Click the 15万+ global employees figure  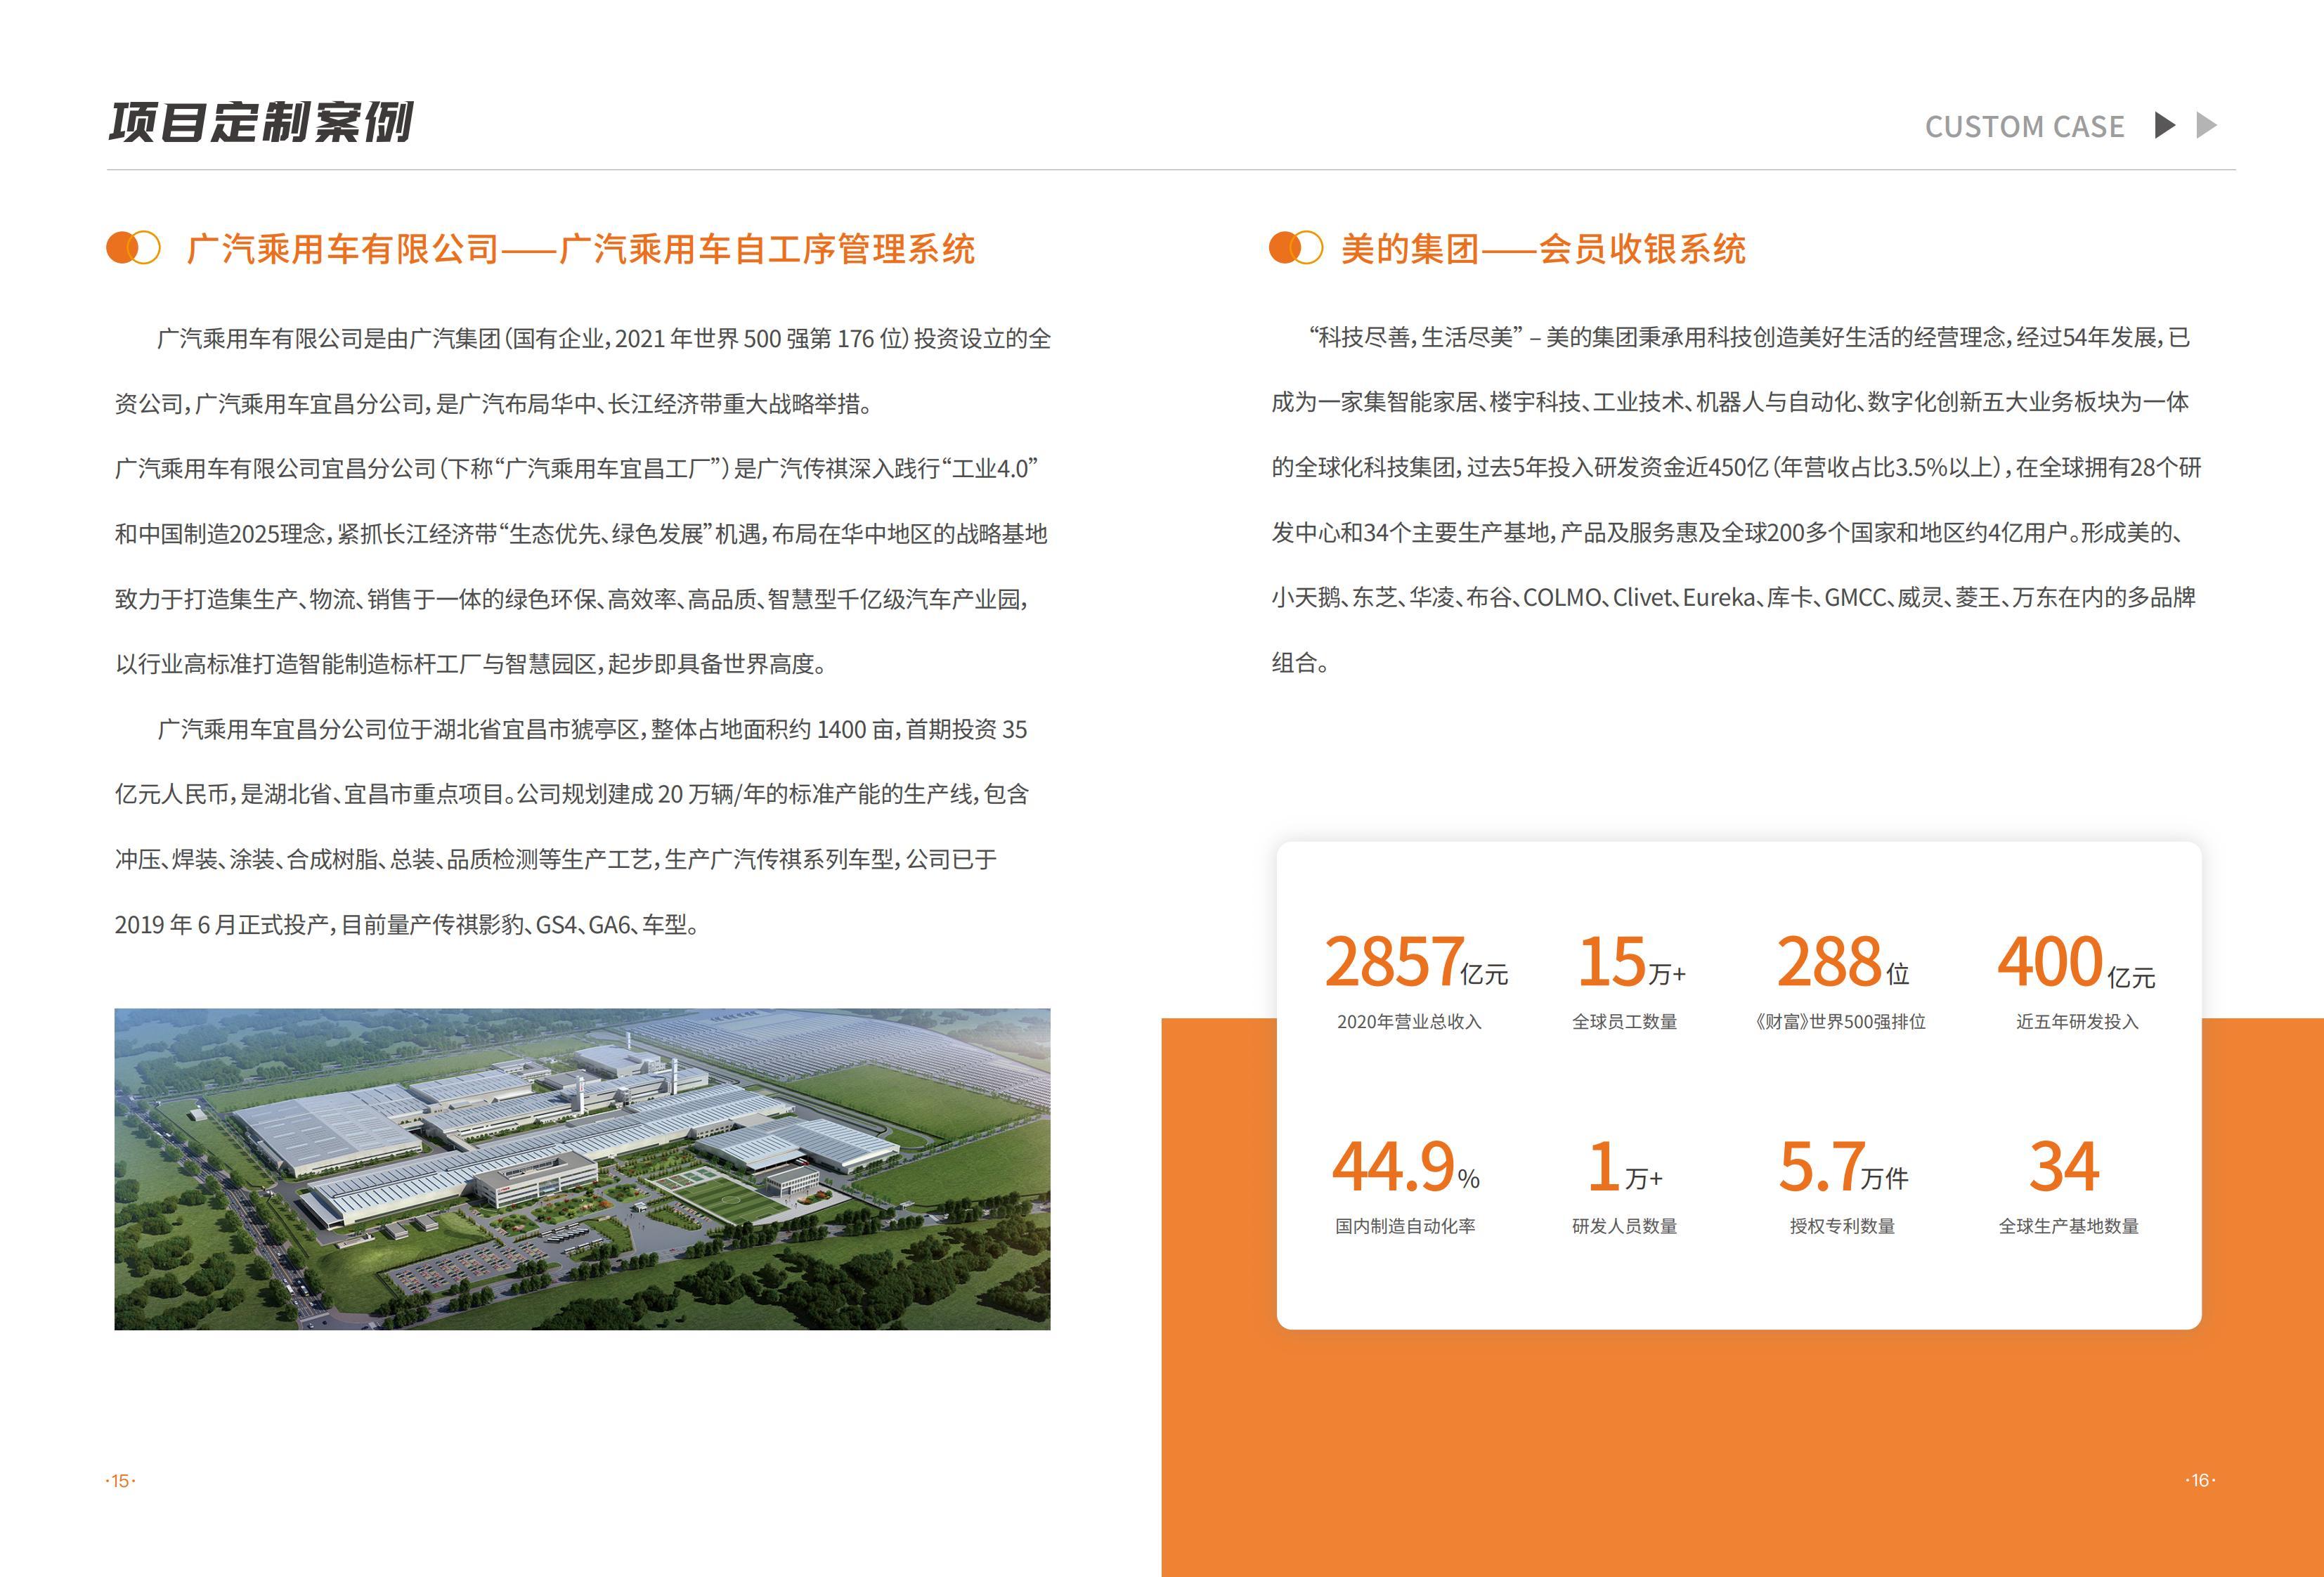coord(1634,960)
